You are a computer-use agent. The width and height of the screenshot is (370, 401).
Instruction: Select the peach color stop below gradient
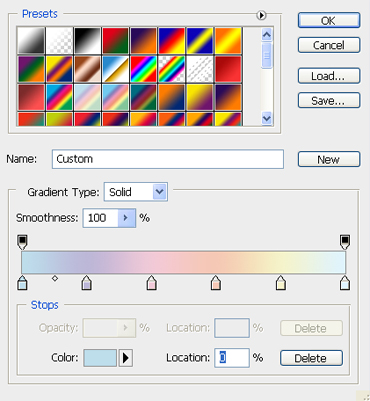coord(216,283)
